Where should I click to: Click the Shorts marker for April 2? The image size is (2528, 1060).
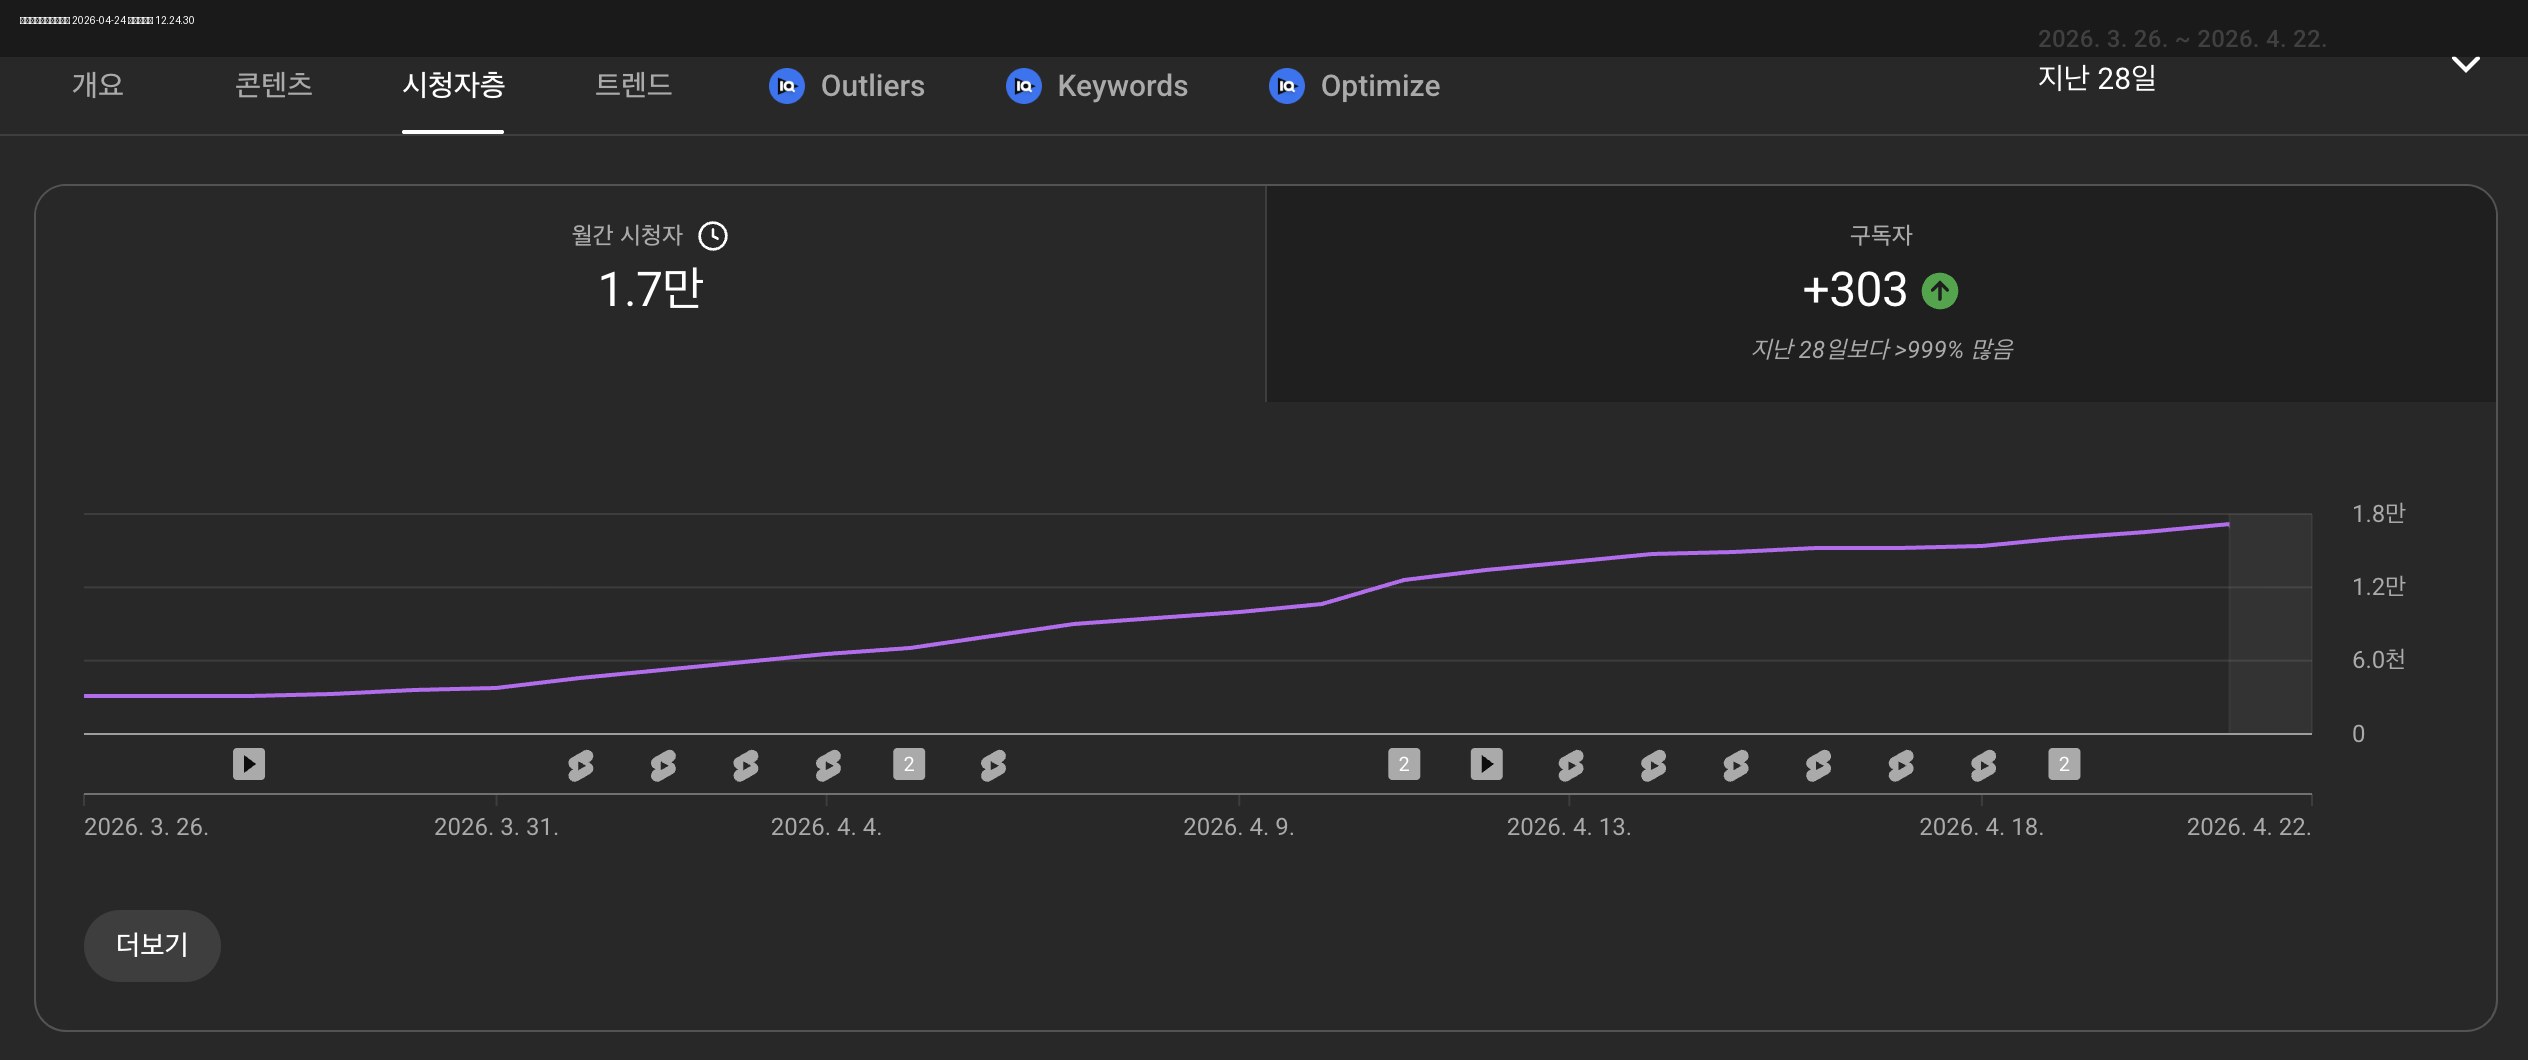[x=663, y=765]
